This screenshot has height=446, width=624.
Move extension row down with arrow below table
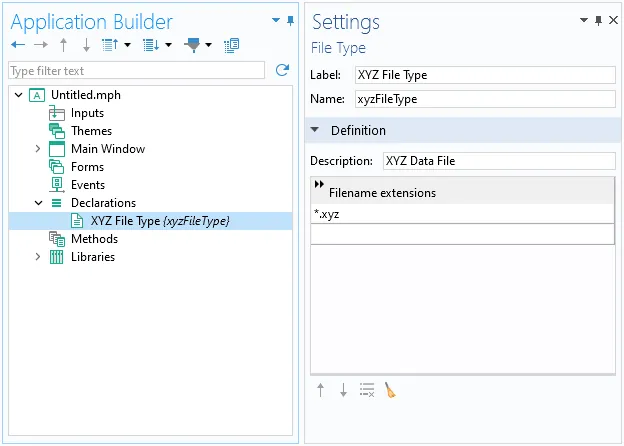pos(343,391)
